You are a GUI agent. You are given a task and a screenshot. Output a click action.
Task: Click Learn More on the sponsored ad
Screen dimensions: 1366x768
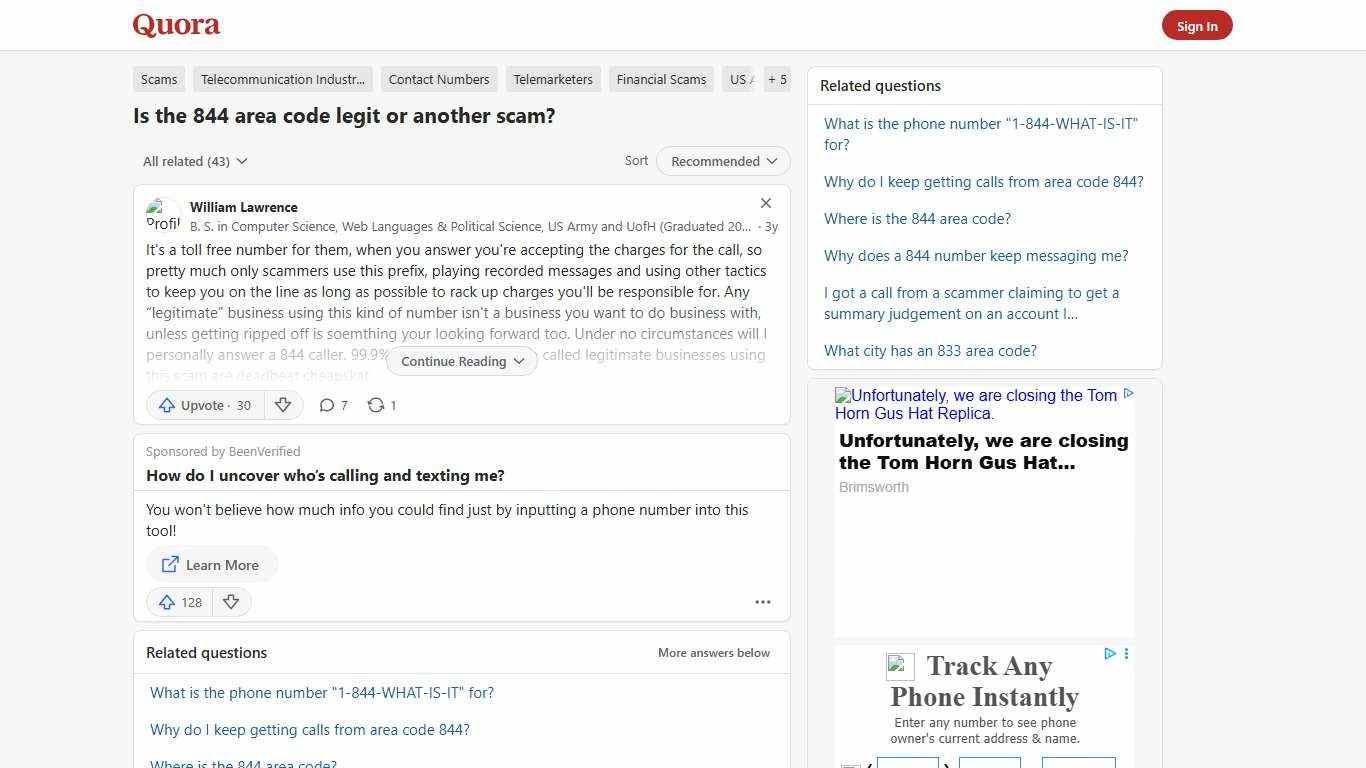point(211,564)
